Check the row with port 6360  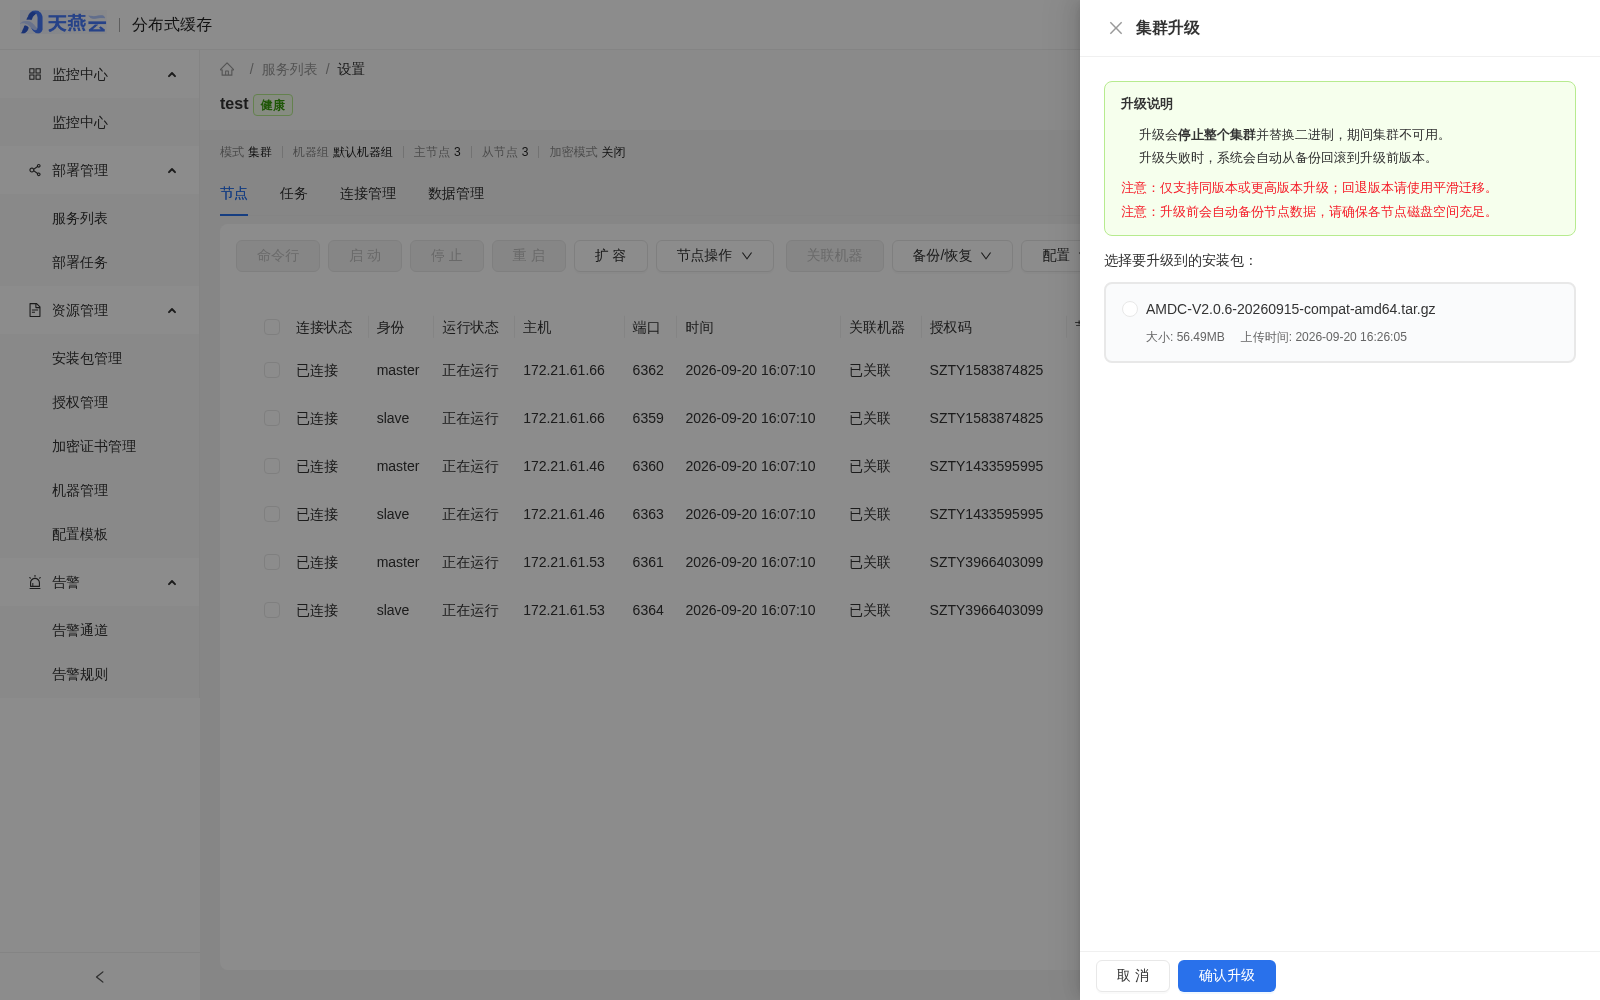tap(272, 466)
